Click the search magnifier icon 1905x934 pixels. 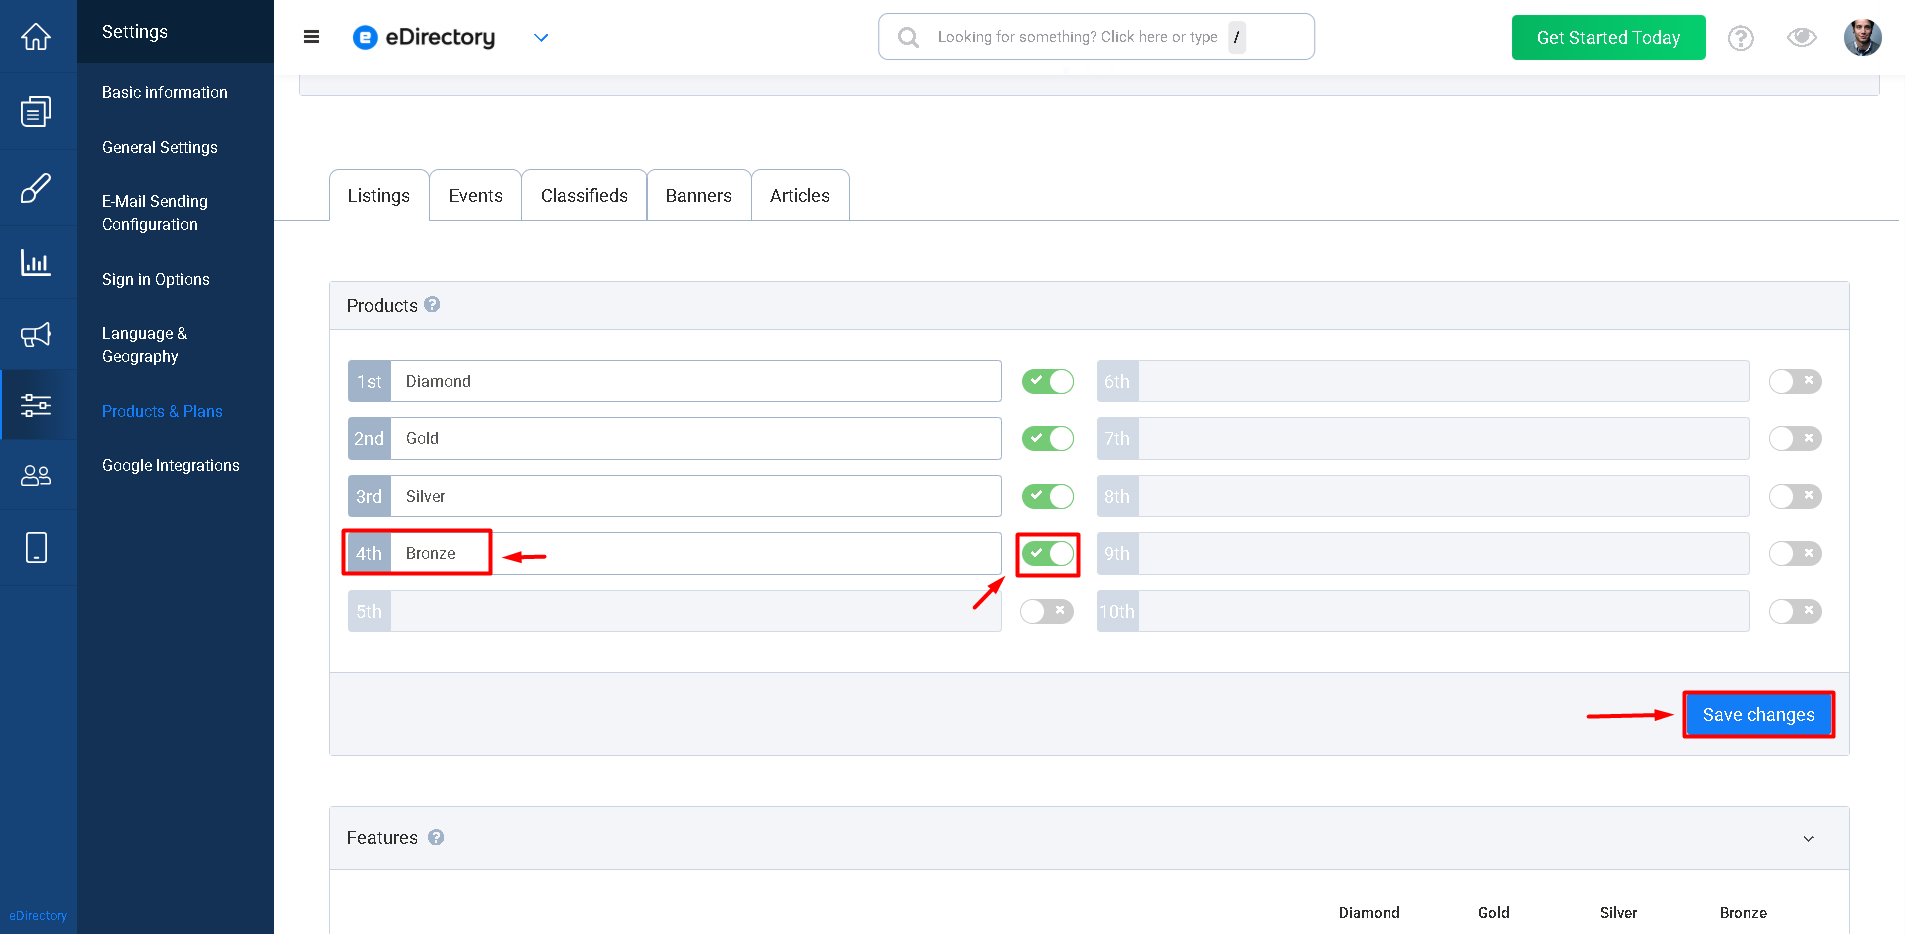(908, 37)
